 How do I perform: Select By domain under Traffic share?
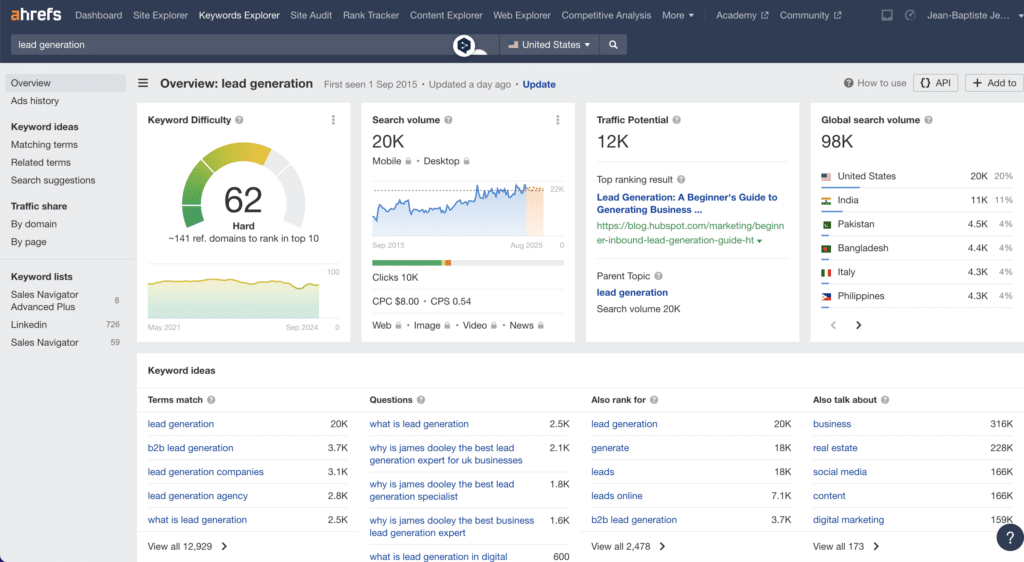coord(33,223)
